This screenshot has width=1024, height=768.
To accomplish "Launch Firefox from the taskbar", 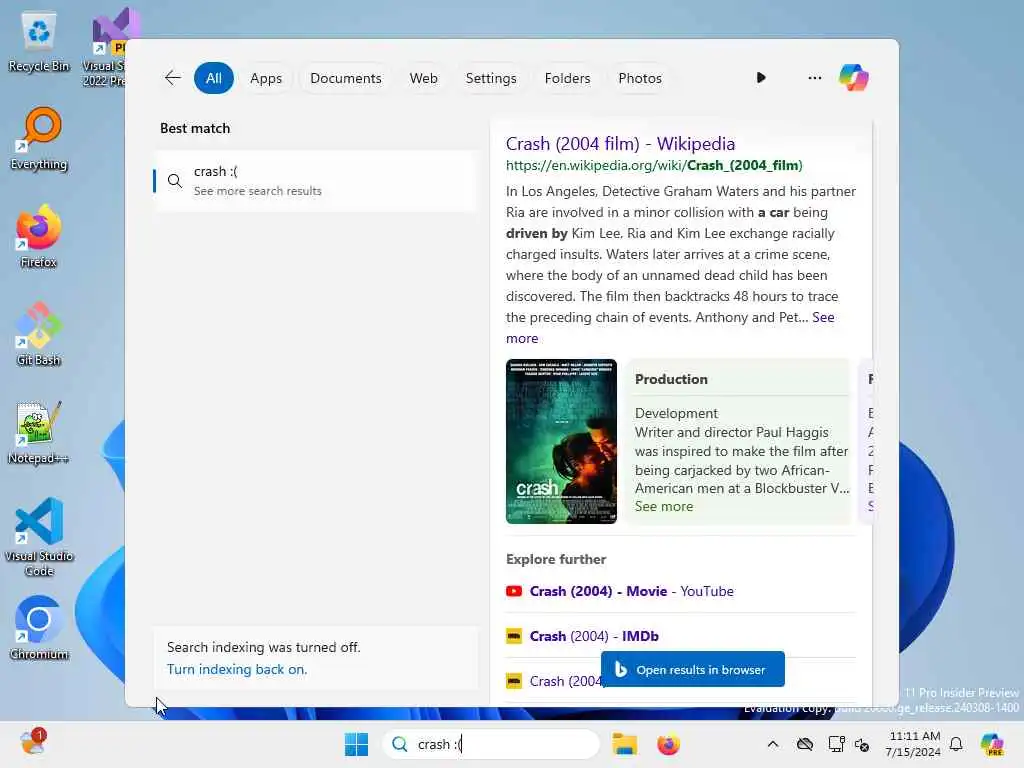I will pyautogui.click(x=668, y=744).
